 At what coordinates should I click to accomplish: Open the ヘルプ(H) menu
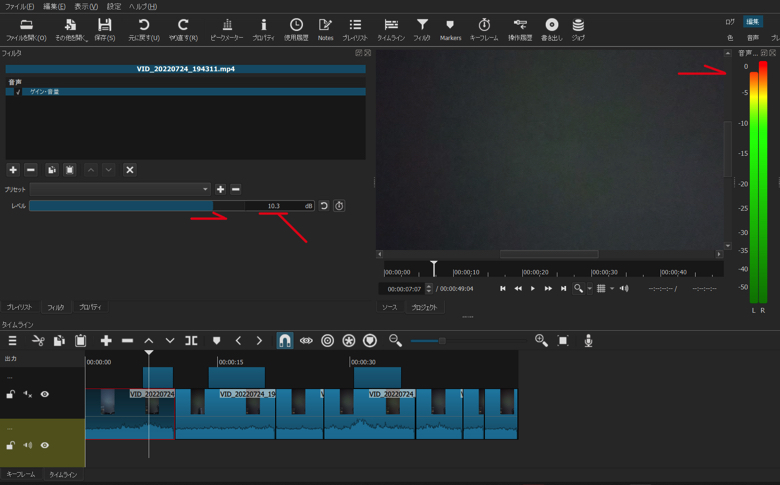143,6
